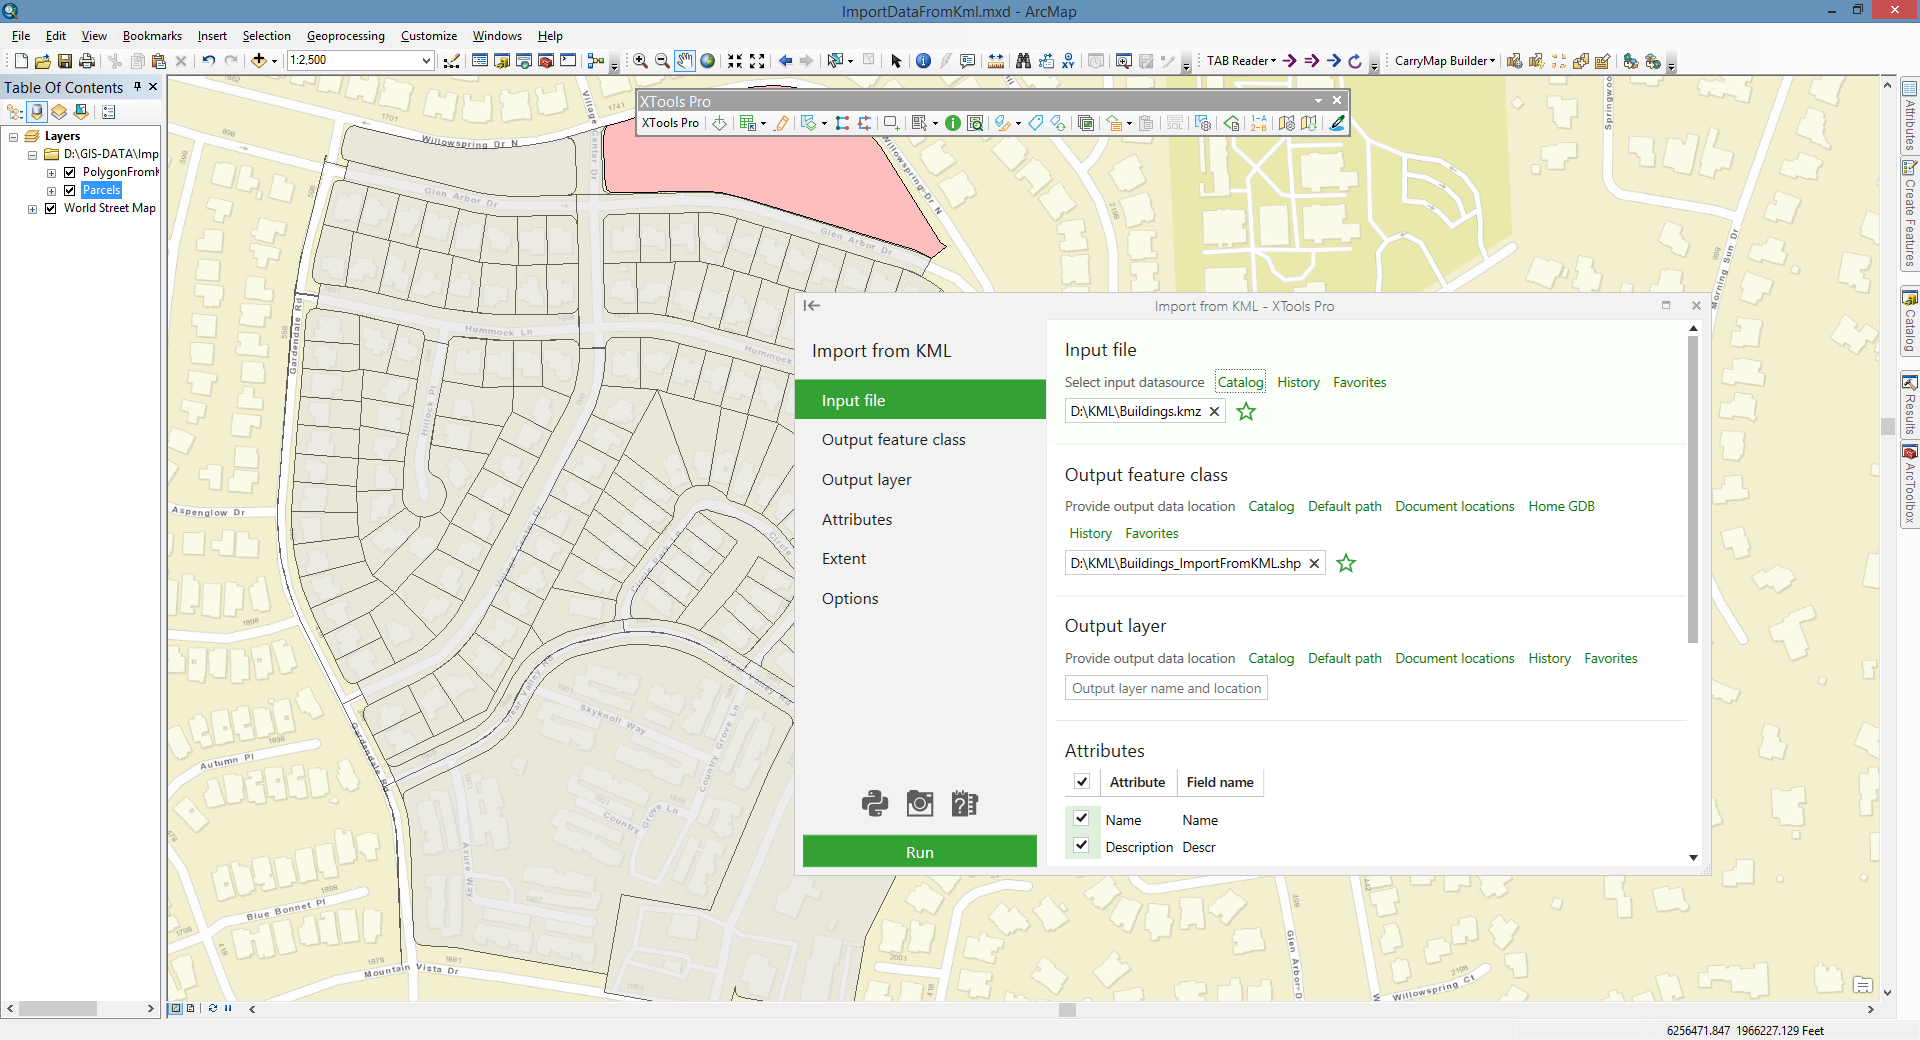Clear the Buildings.kmz input path
This screenshot has height=1040, width=1920.
[1214, 411]
